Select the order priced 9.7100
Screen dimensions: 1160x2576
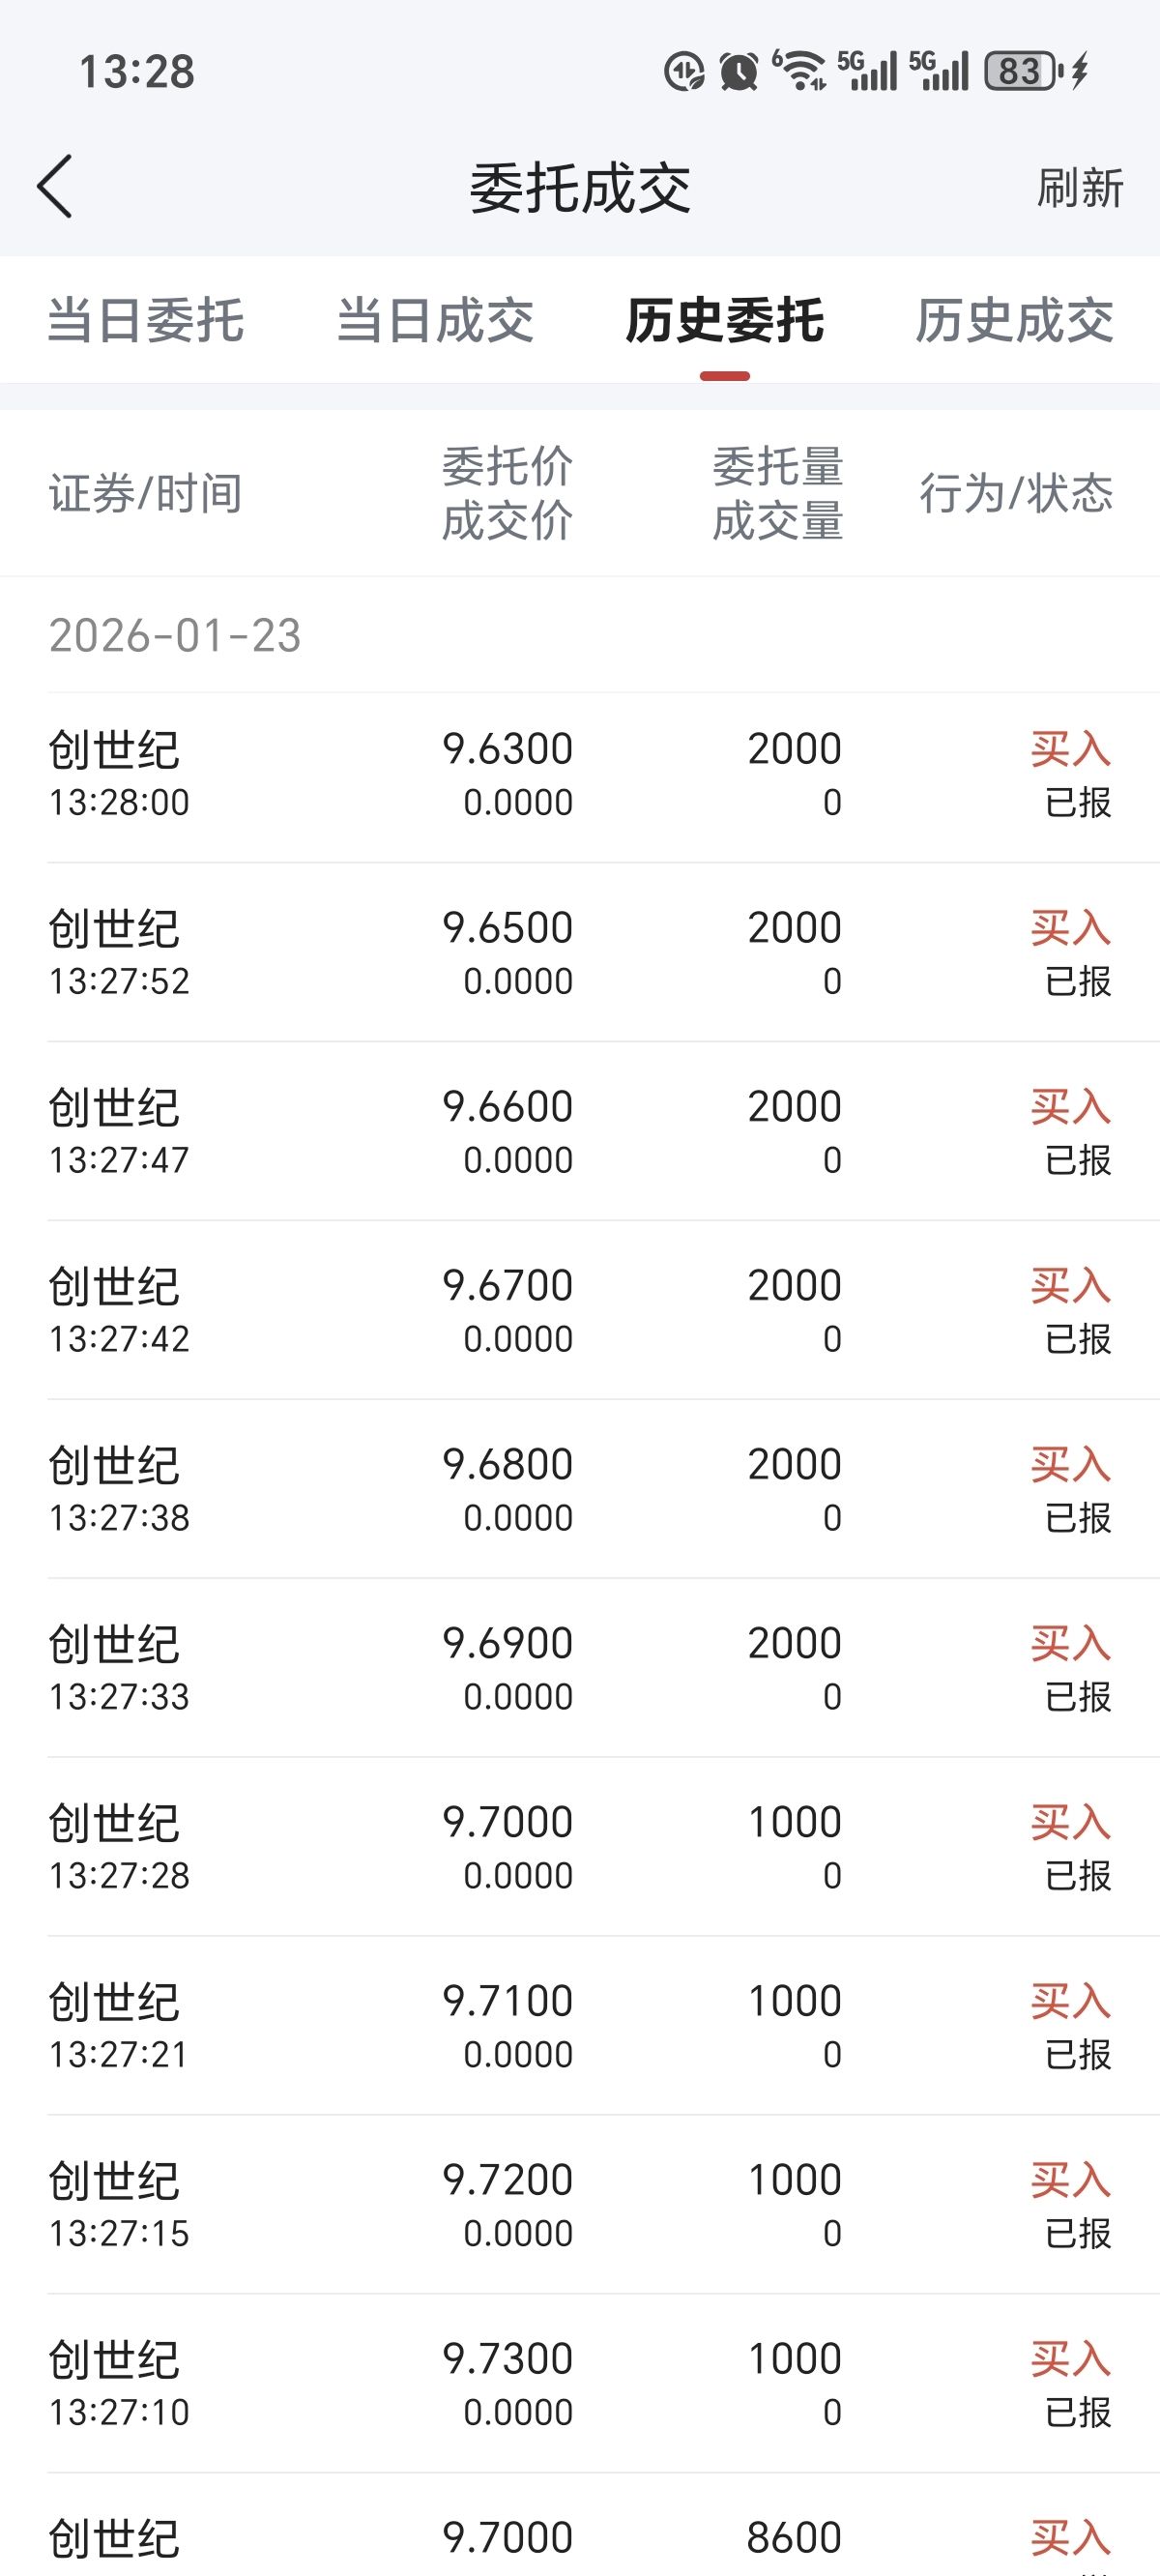click(580, 2027)
